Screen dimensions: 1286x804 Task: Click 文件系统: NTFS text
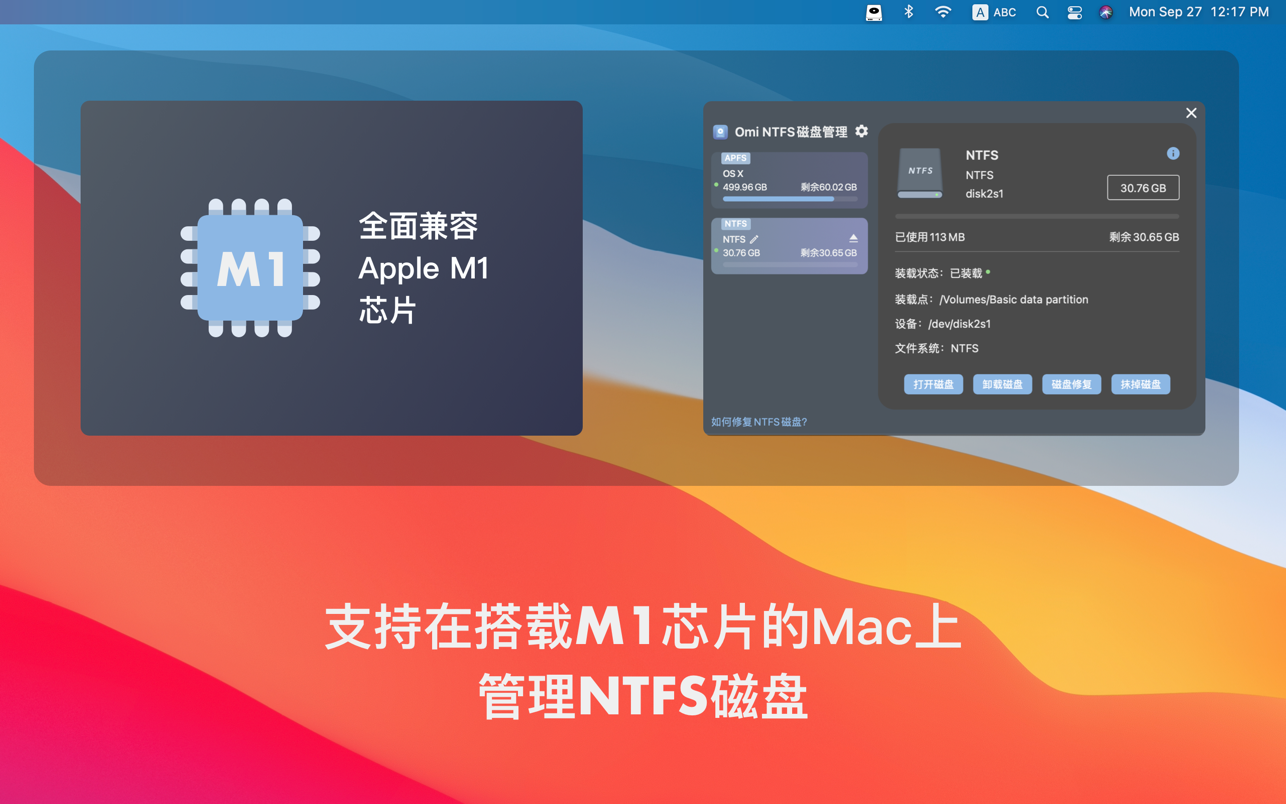pyautogui.click(x=937, y=348)
